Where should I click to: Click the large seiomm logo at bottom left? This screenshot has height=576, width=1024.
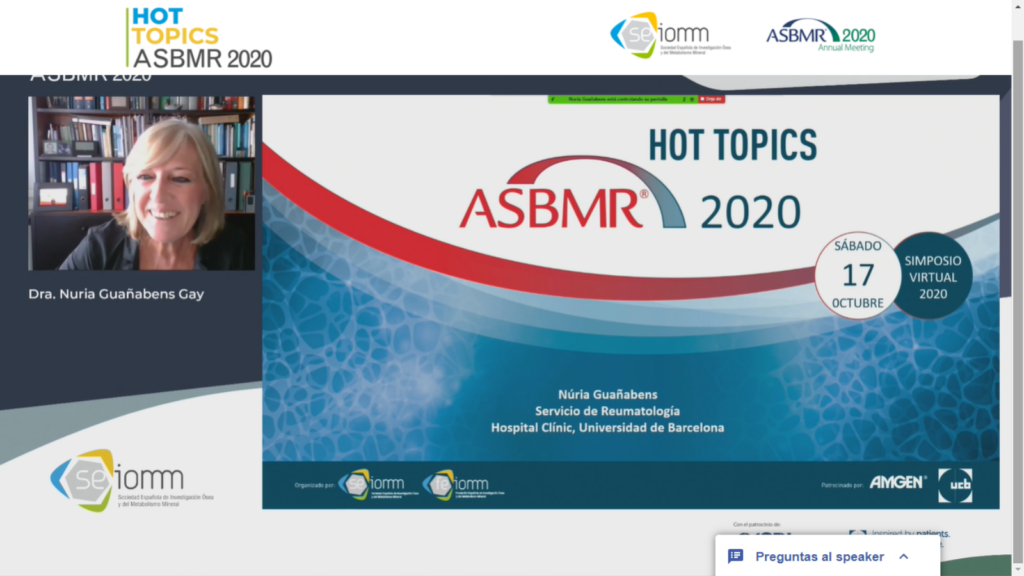point(132,480)
